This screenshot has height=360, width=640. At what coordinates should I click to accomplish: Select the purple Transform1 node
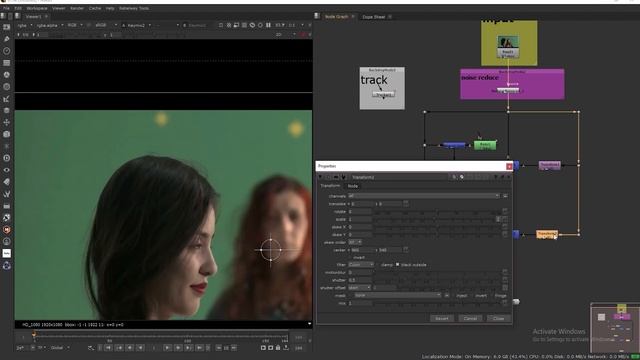(549, 165)
